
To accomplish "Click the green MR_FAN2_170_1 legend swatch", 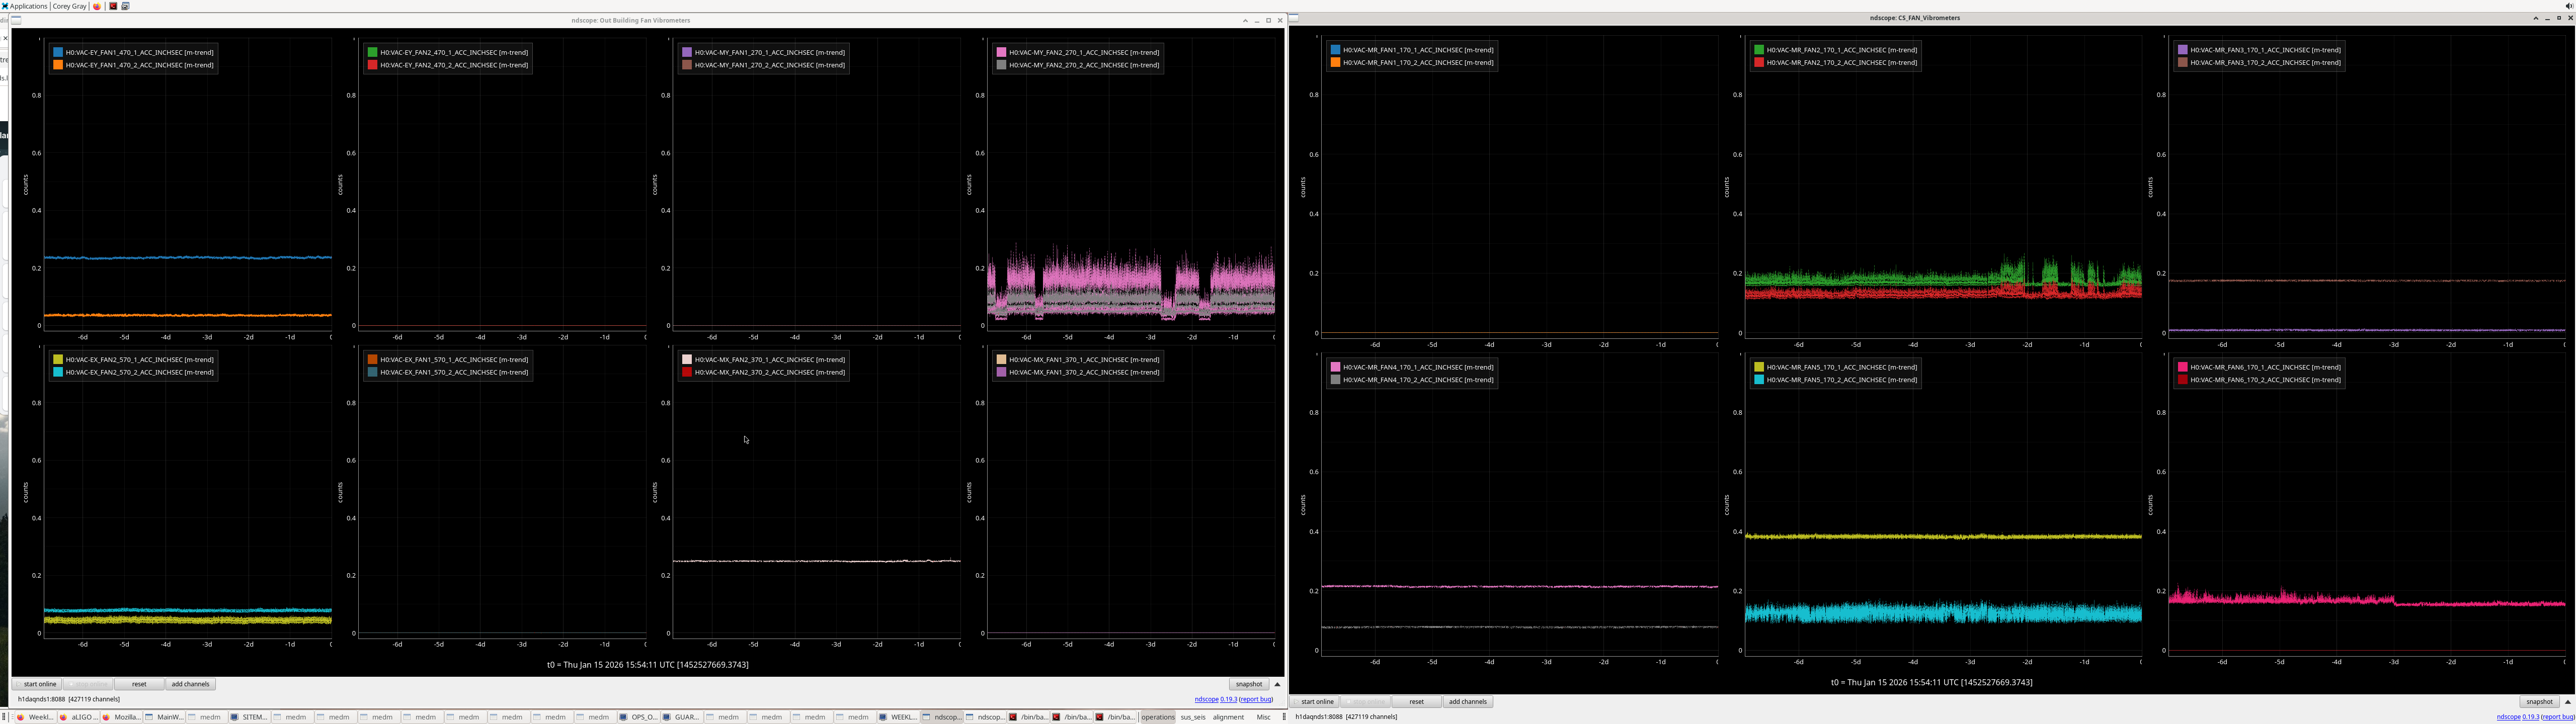I will coord(1758,50).
